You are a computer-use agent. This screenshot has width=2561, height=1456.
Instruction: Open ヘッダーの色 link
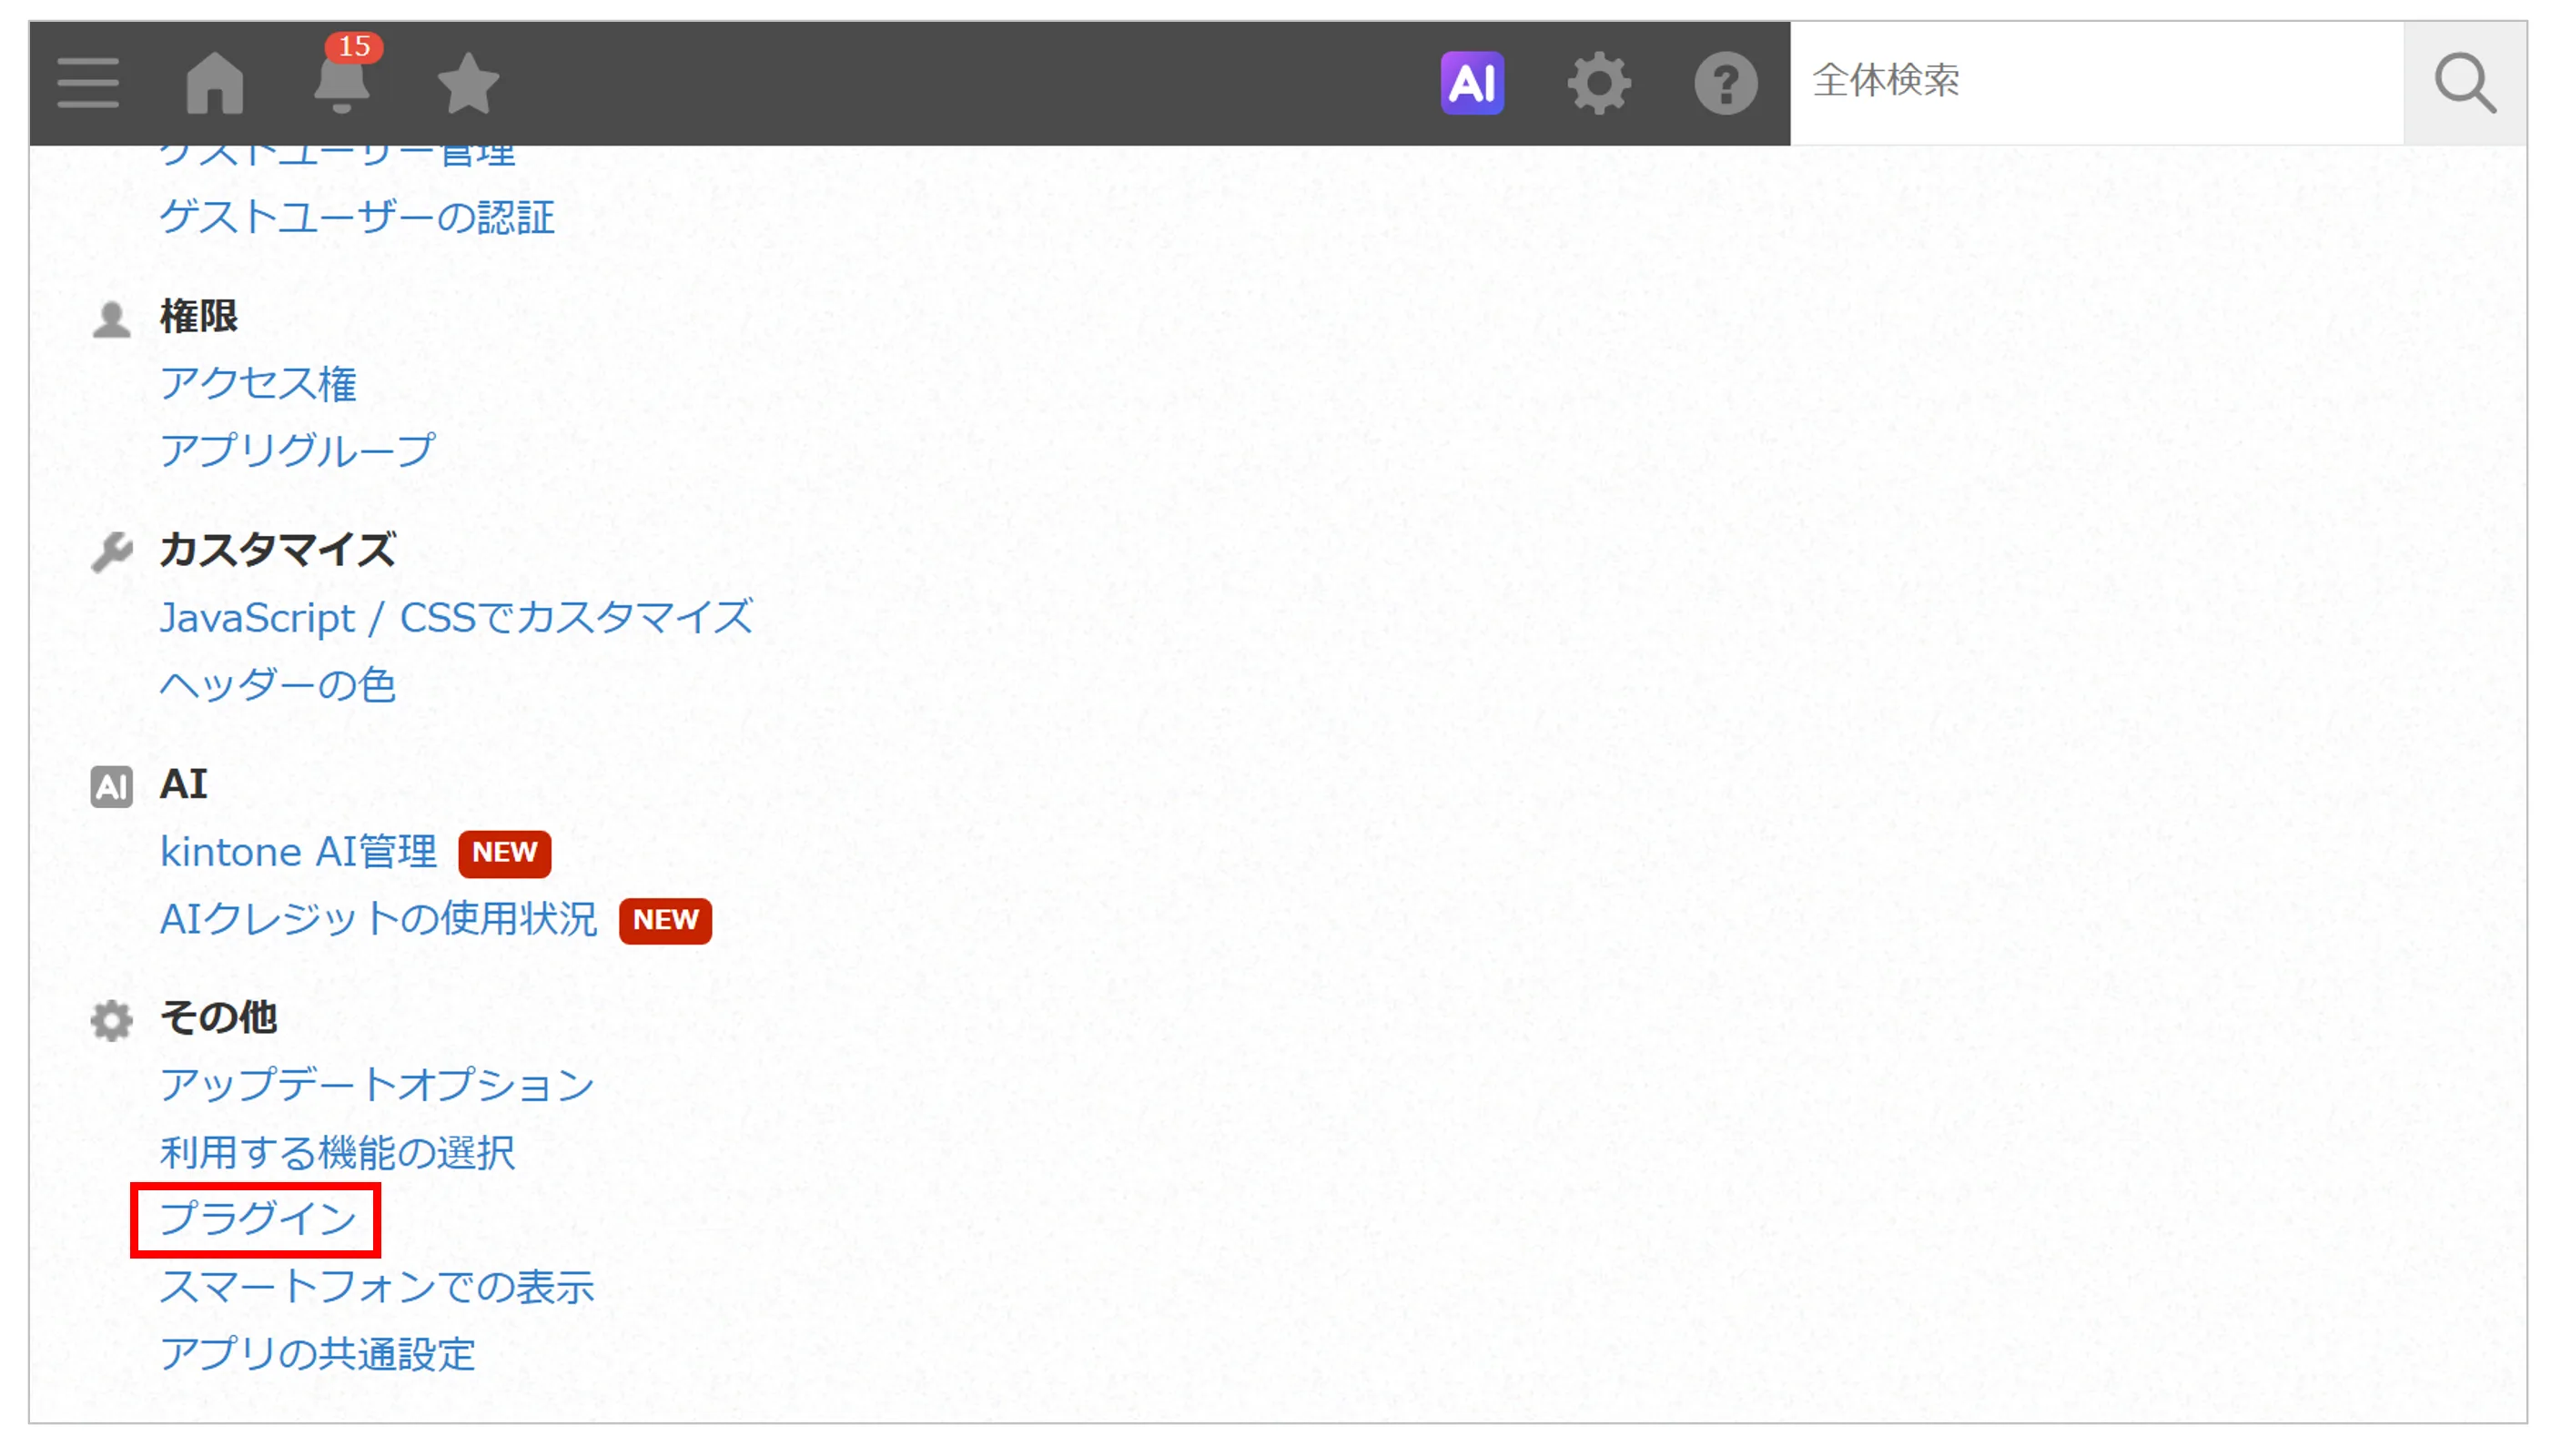pos(278,685)
